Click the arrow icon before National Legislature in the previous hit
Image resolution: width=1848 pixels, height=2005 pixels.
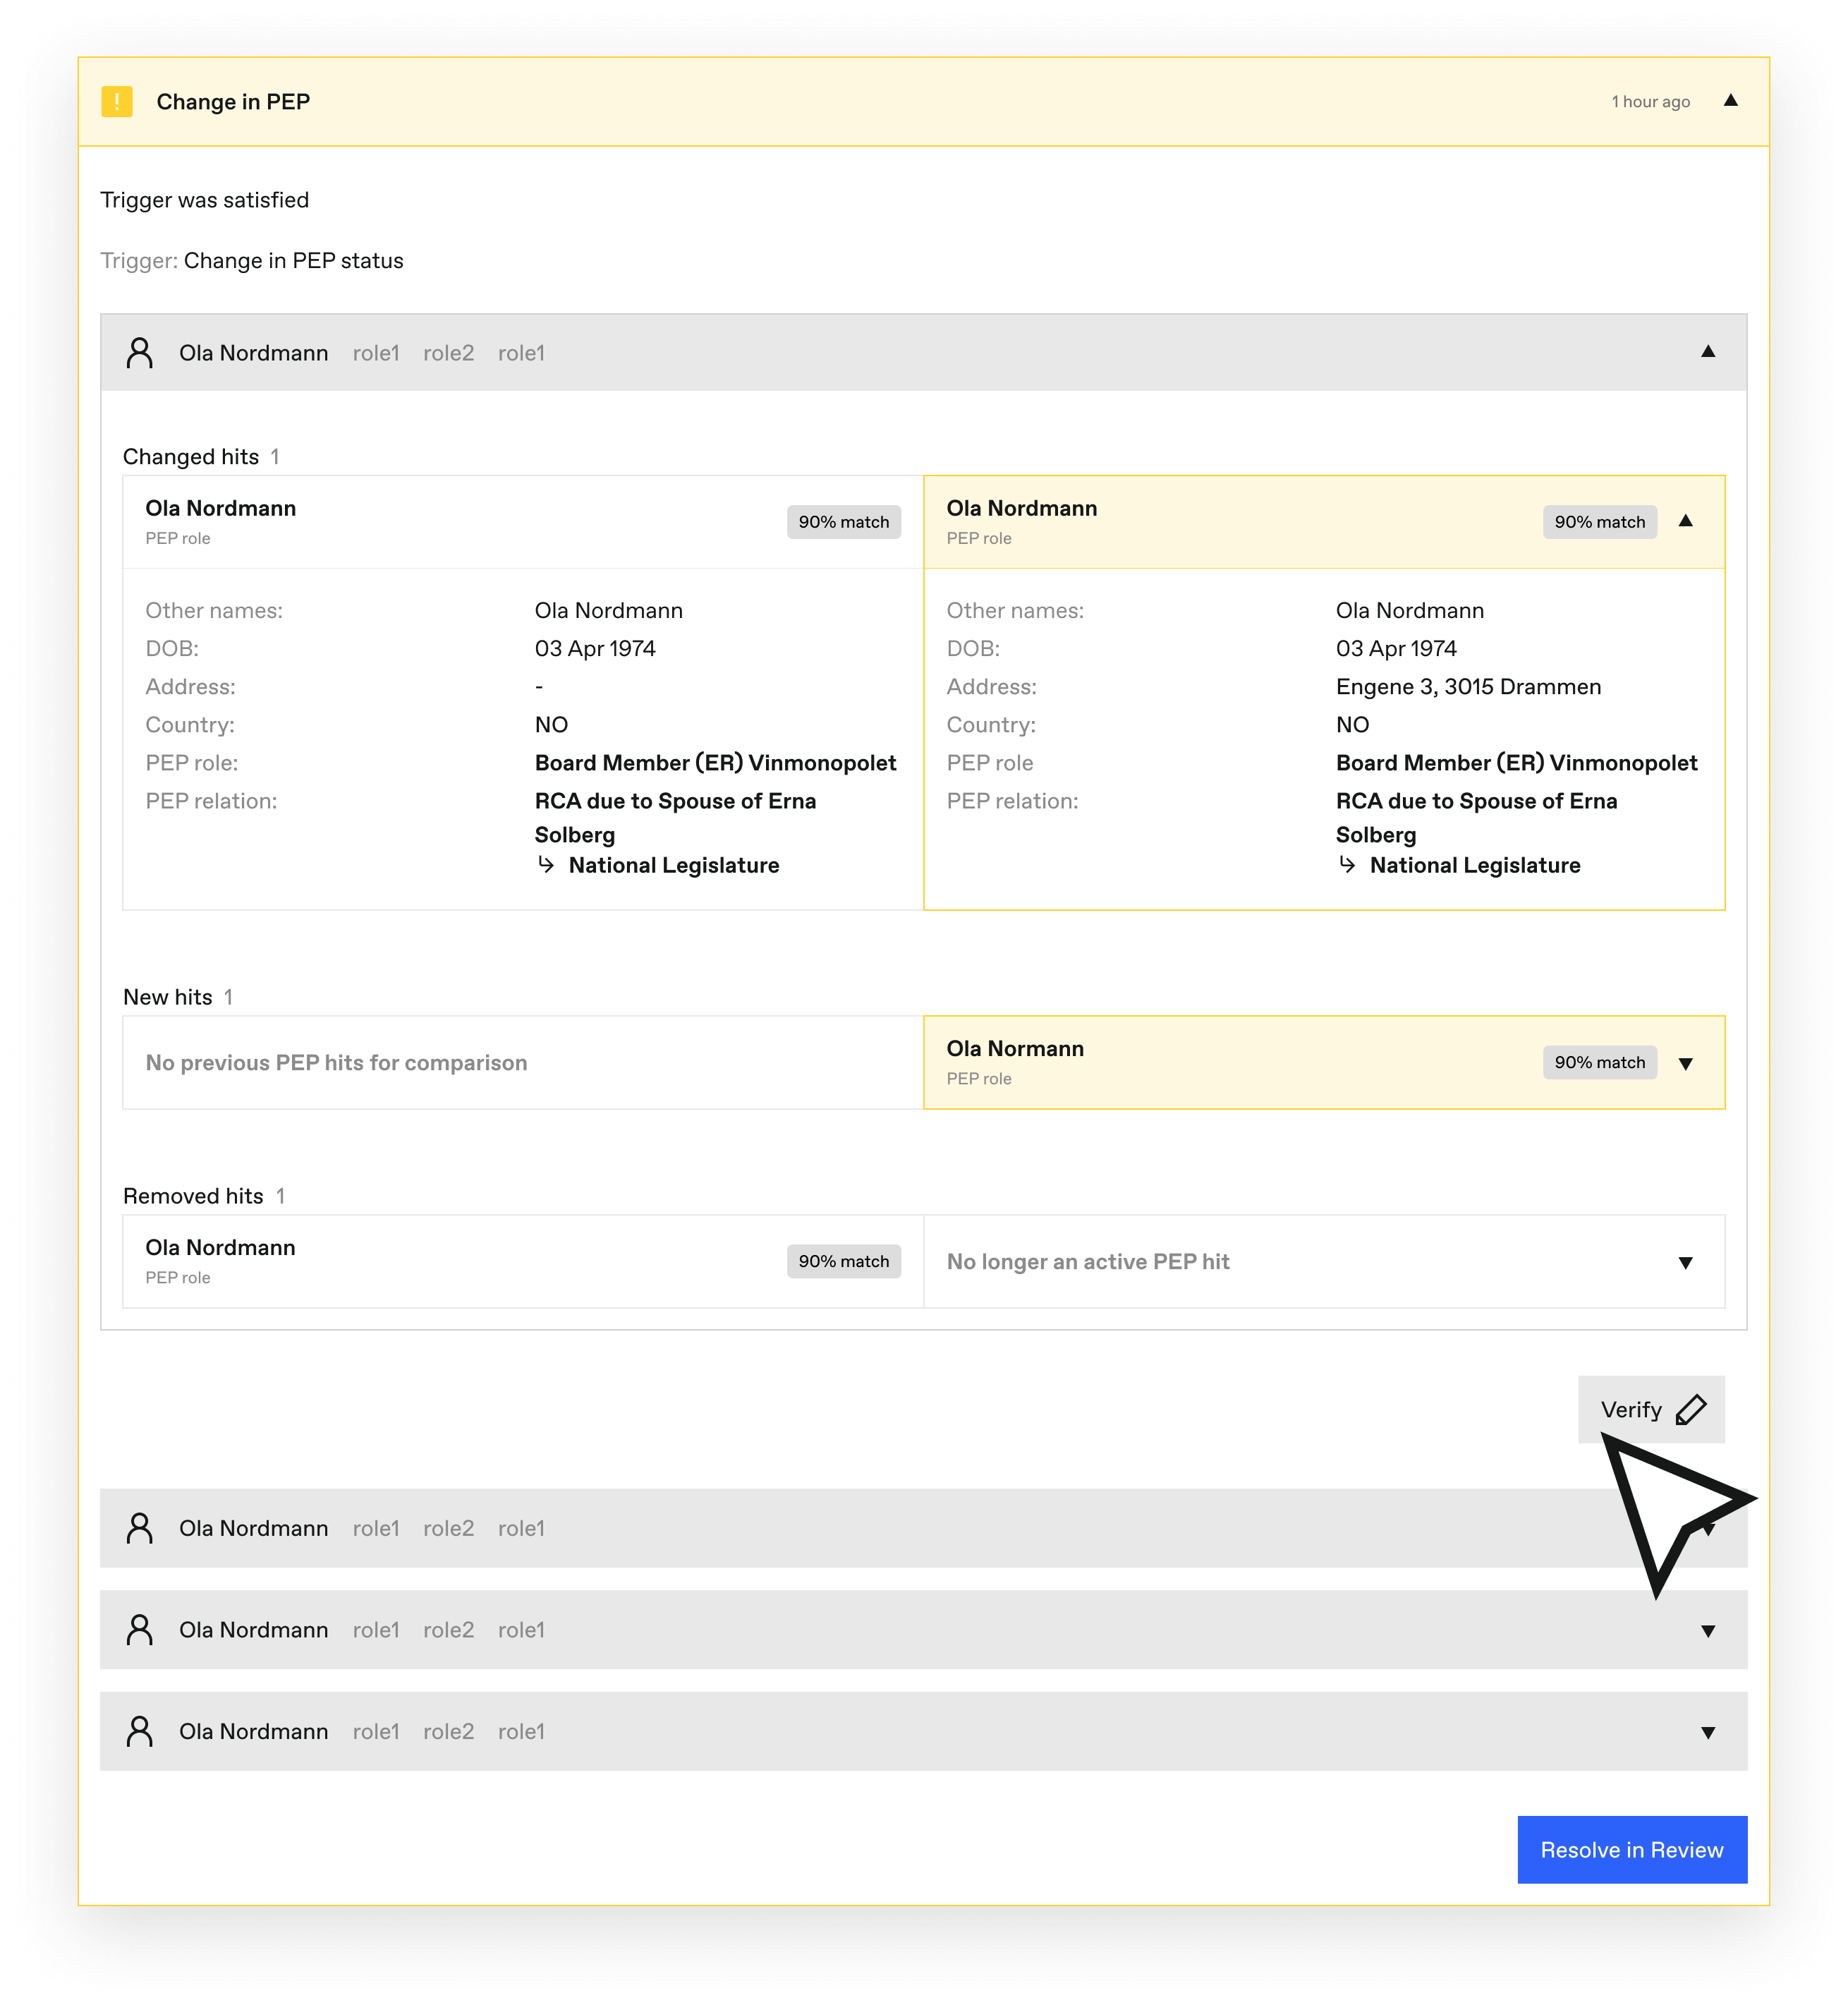[546, 864]
